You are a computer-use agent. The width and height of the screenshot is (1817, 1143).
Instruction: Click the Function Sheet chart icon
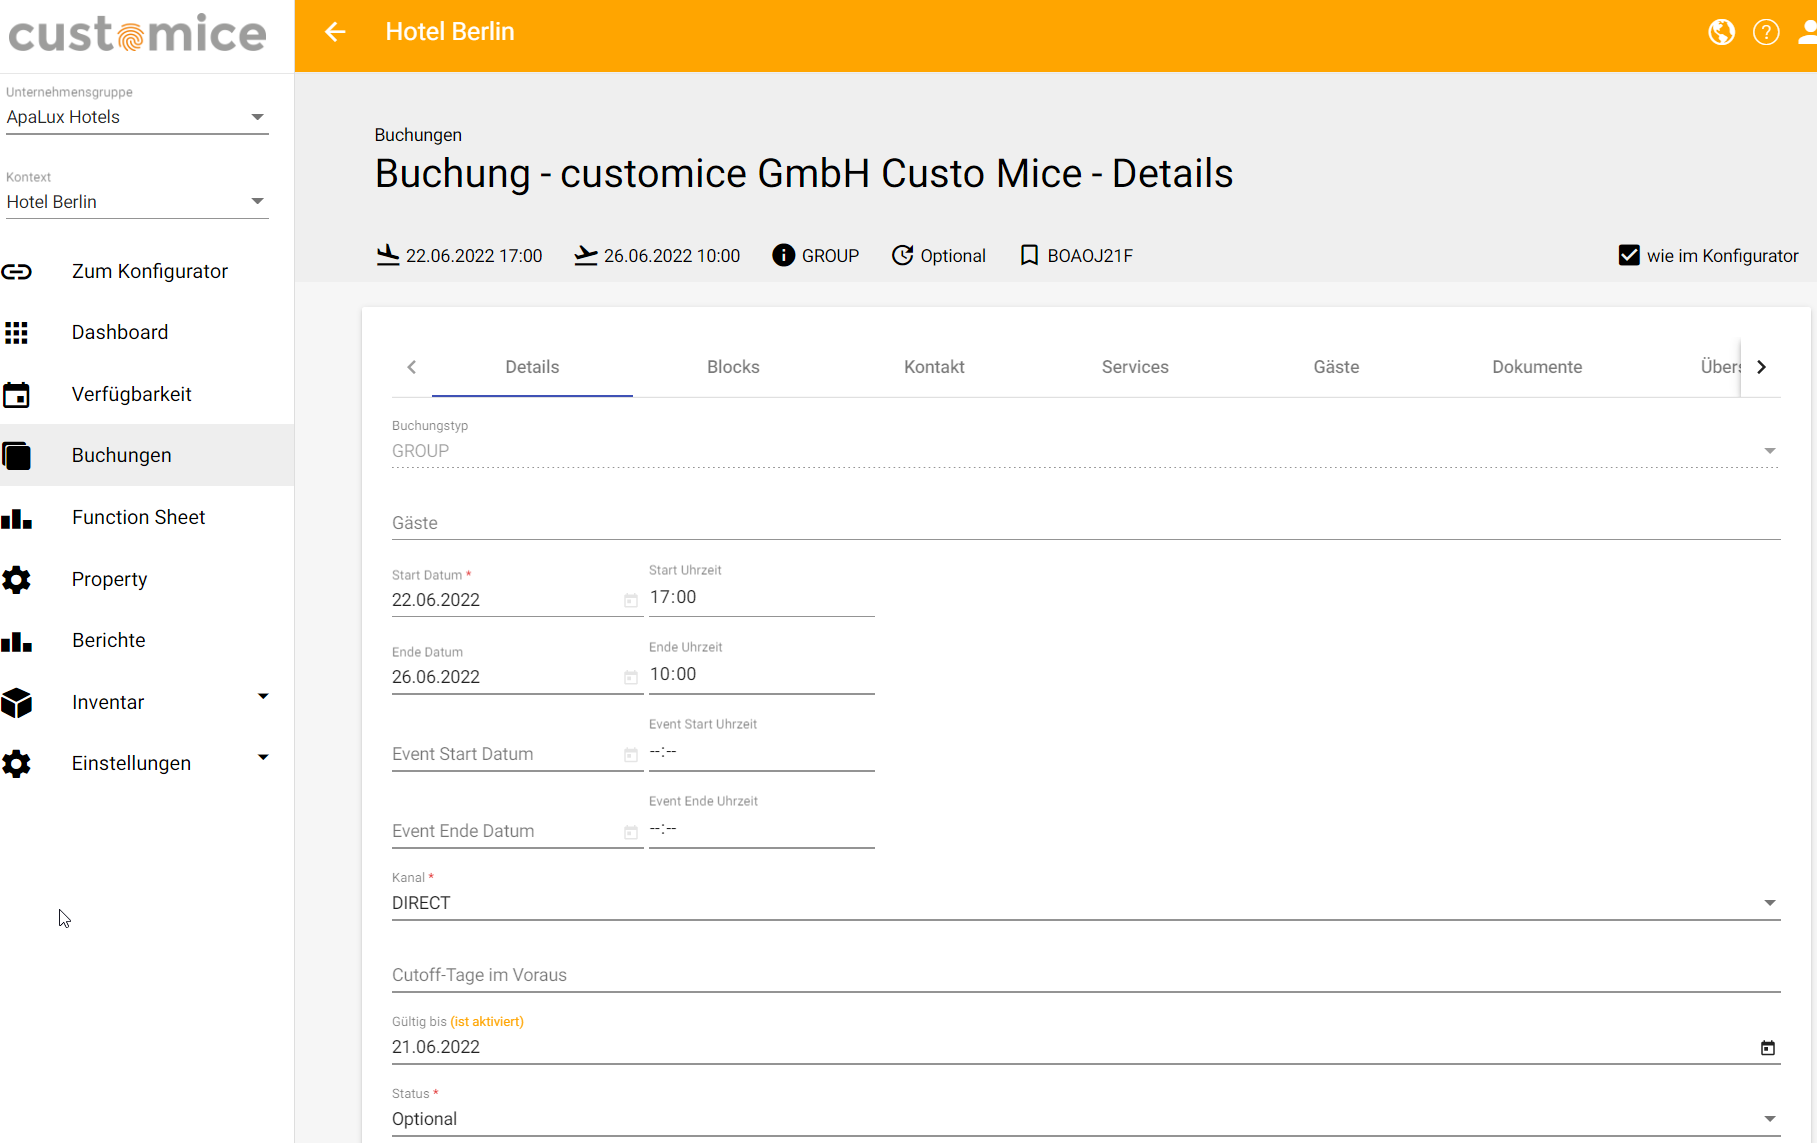point(17,518)
